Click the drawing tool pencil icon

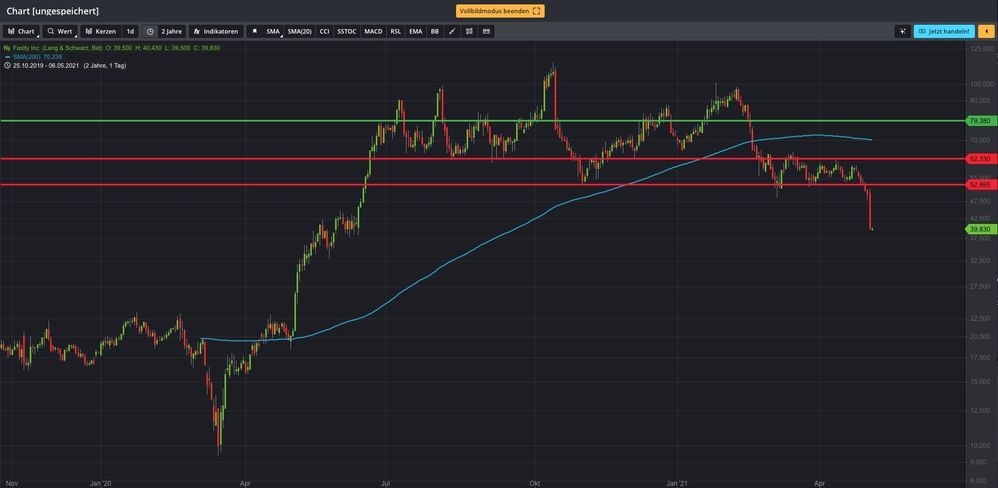coord(452,31)
